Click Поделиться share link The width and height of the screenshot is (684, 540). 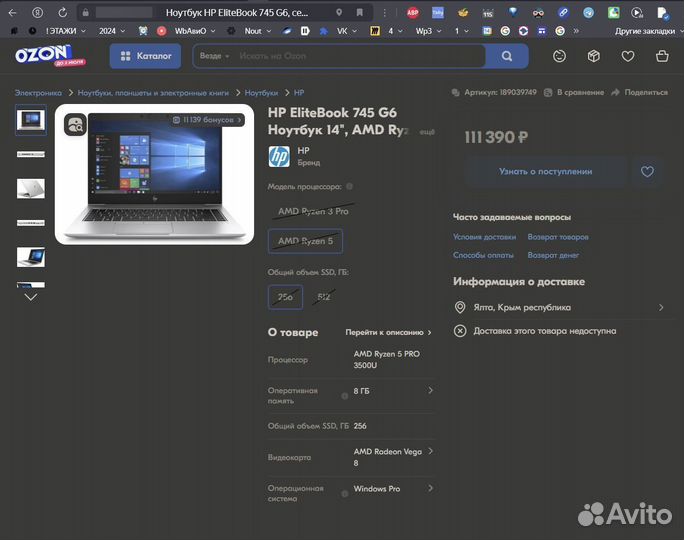tap(640, 92)
